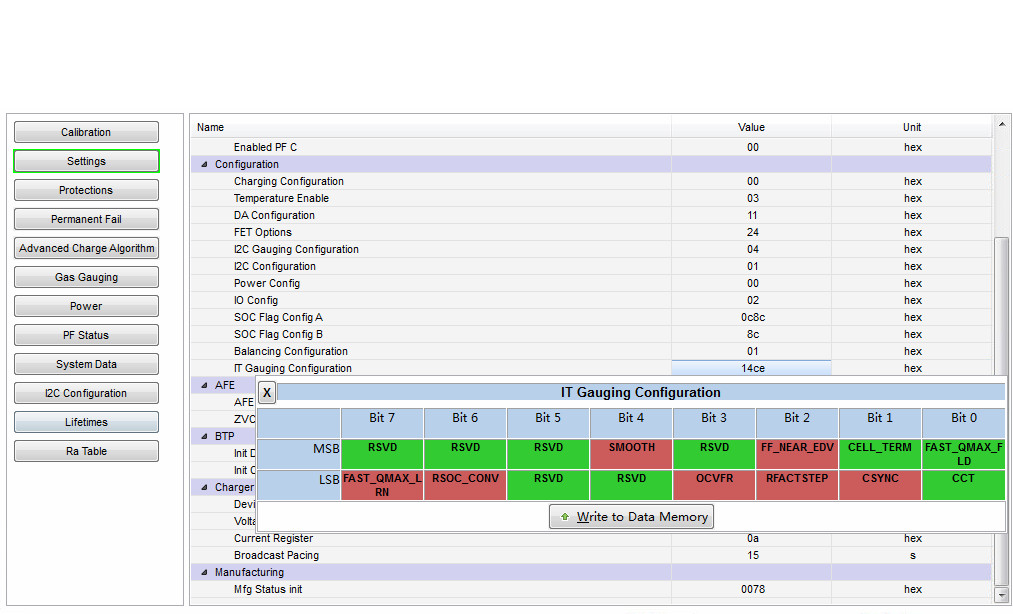Image resolution: width=1013 pixels, height=614 pixels.
Task: Select the Settings section button
Action: (86, 161)
